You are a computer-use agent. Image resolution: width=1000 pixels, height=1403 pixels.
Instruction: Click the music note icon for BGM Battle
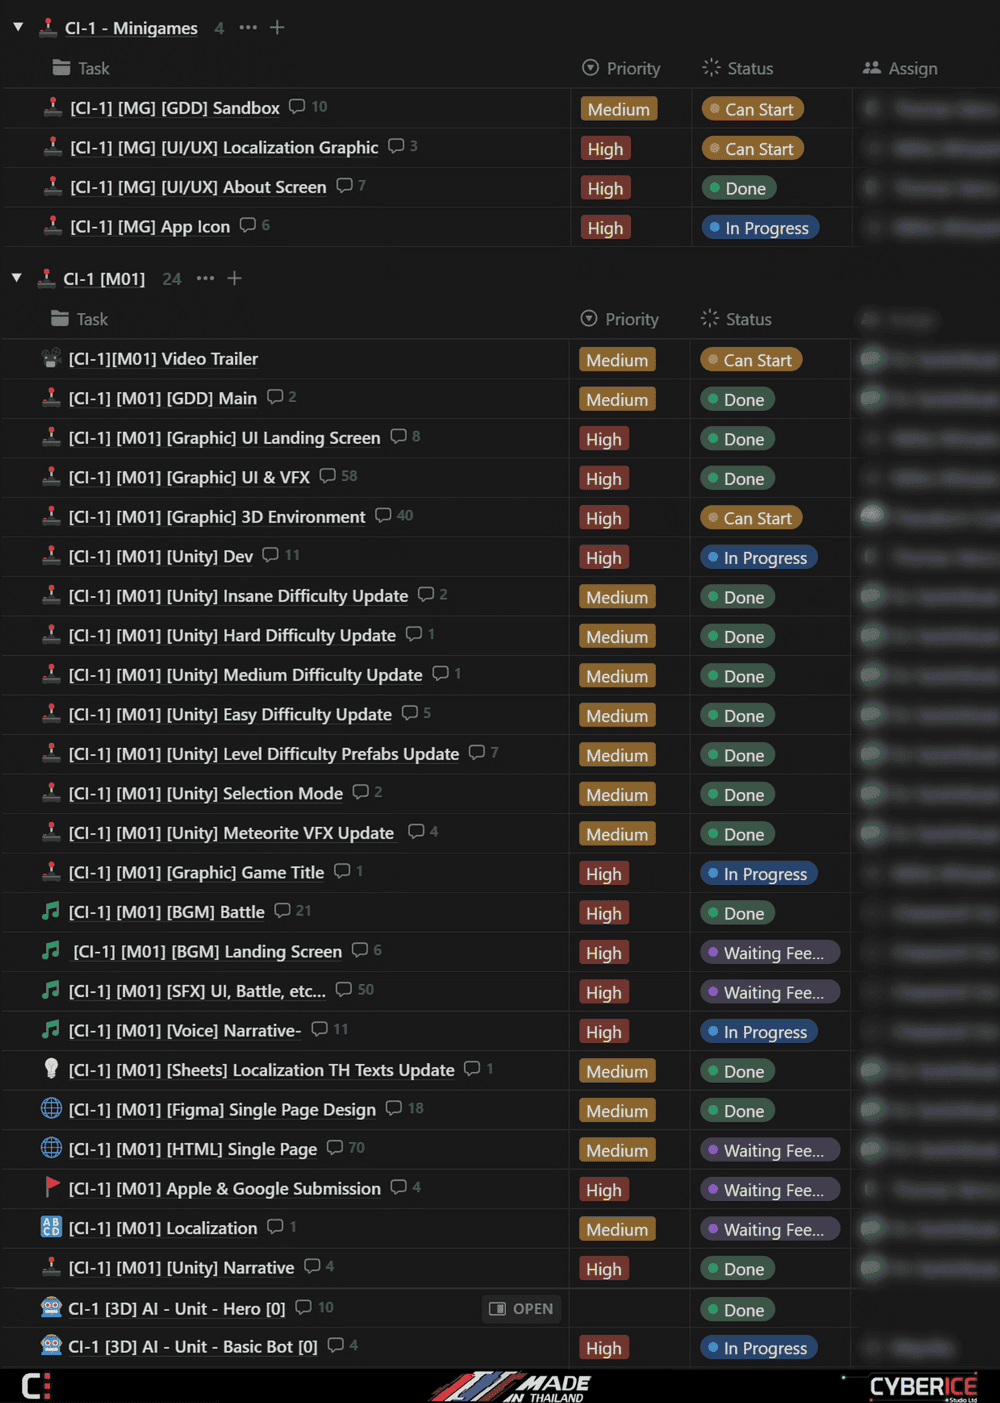click(51, 911)
